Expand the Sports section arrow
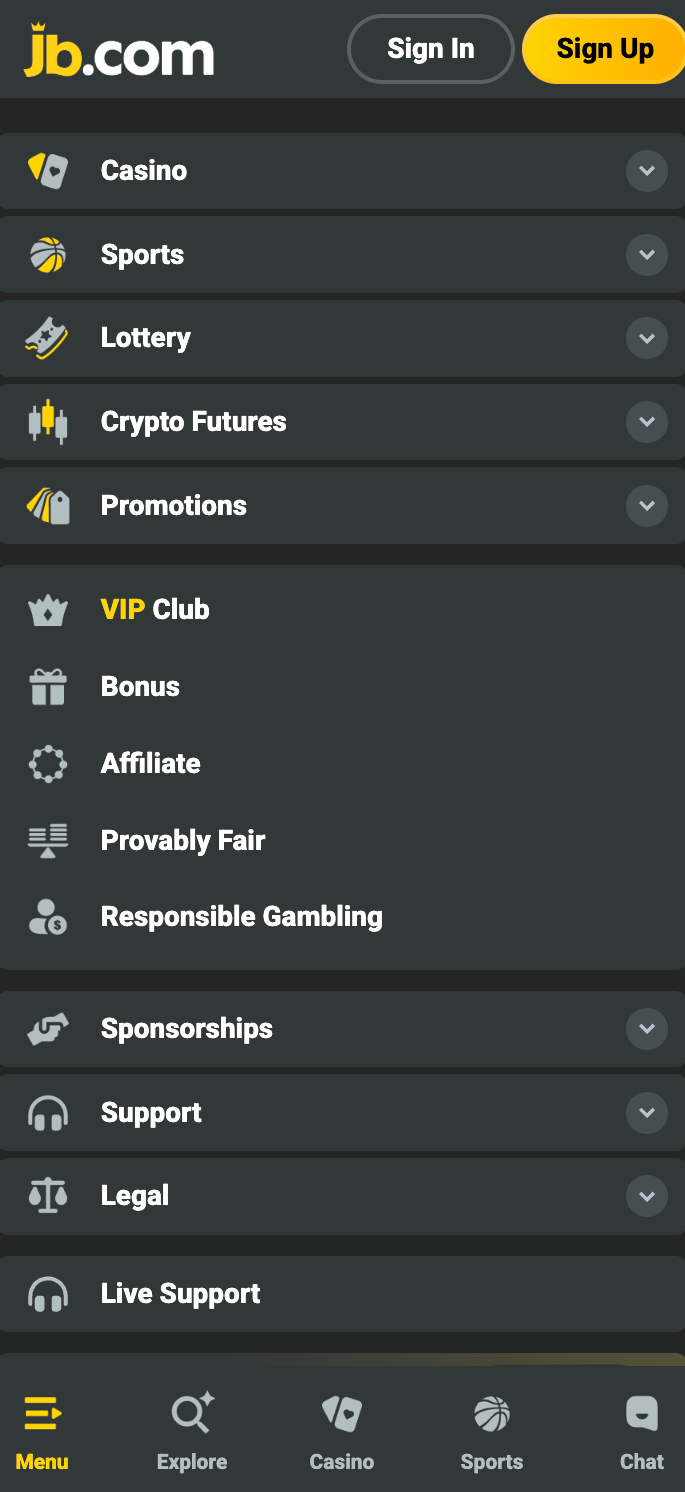 pos(646,255)
